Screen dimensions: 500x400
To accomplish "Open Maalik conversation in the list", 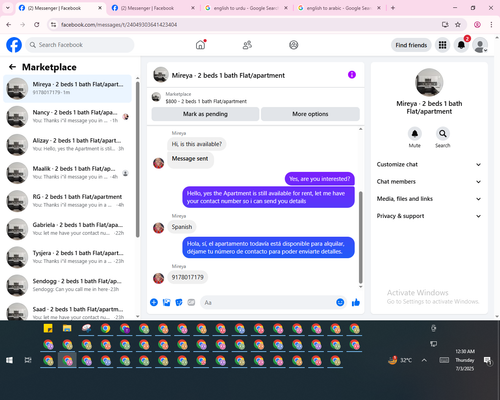I will click(68, 173).
